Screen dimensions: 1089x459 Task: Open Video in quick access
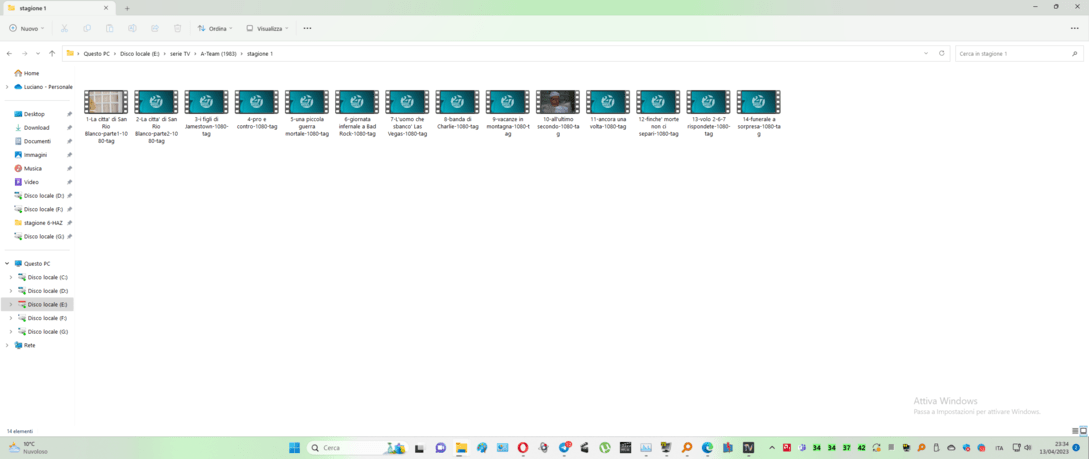click(x=31, y=182)
